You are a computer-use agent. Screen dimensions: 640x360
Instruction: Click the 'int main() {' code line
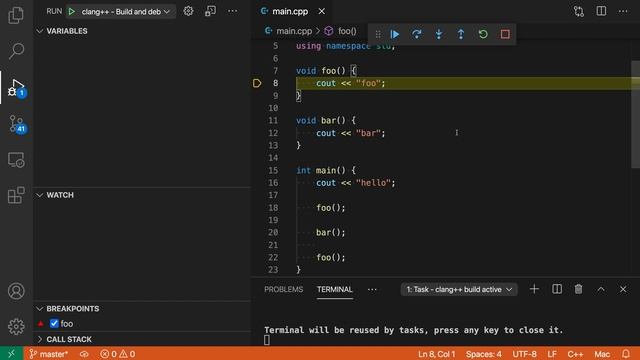pyautogui.click(x=326, y=170)
